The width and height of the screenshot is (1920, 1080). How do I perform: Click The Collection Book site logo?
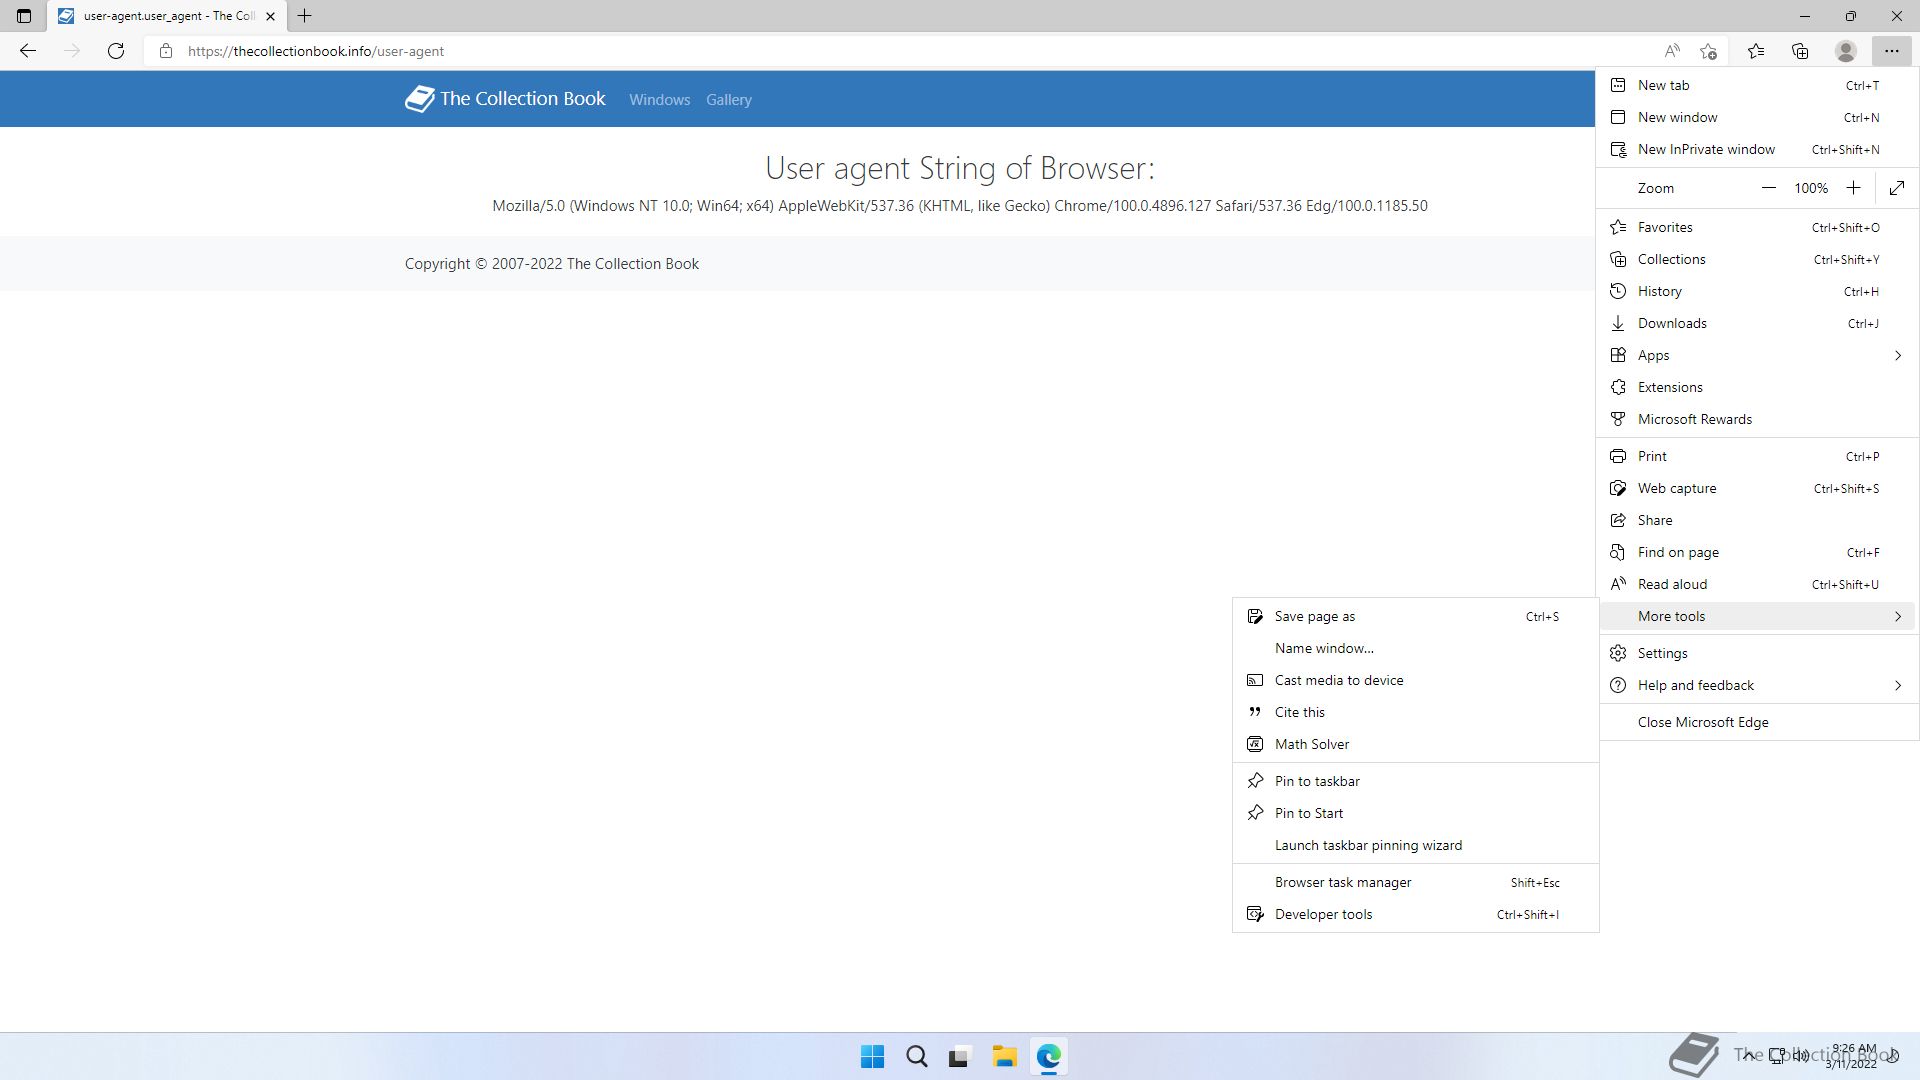pyautogui.click(x=505, y=98)
